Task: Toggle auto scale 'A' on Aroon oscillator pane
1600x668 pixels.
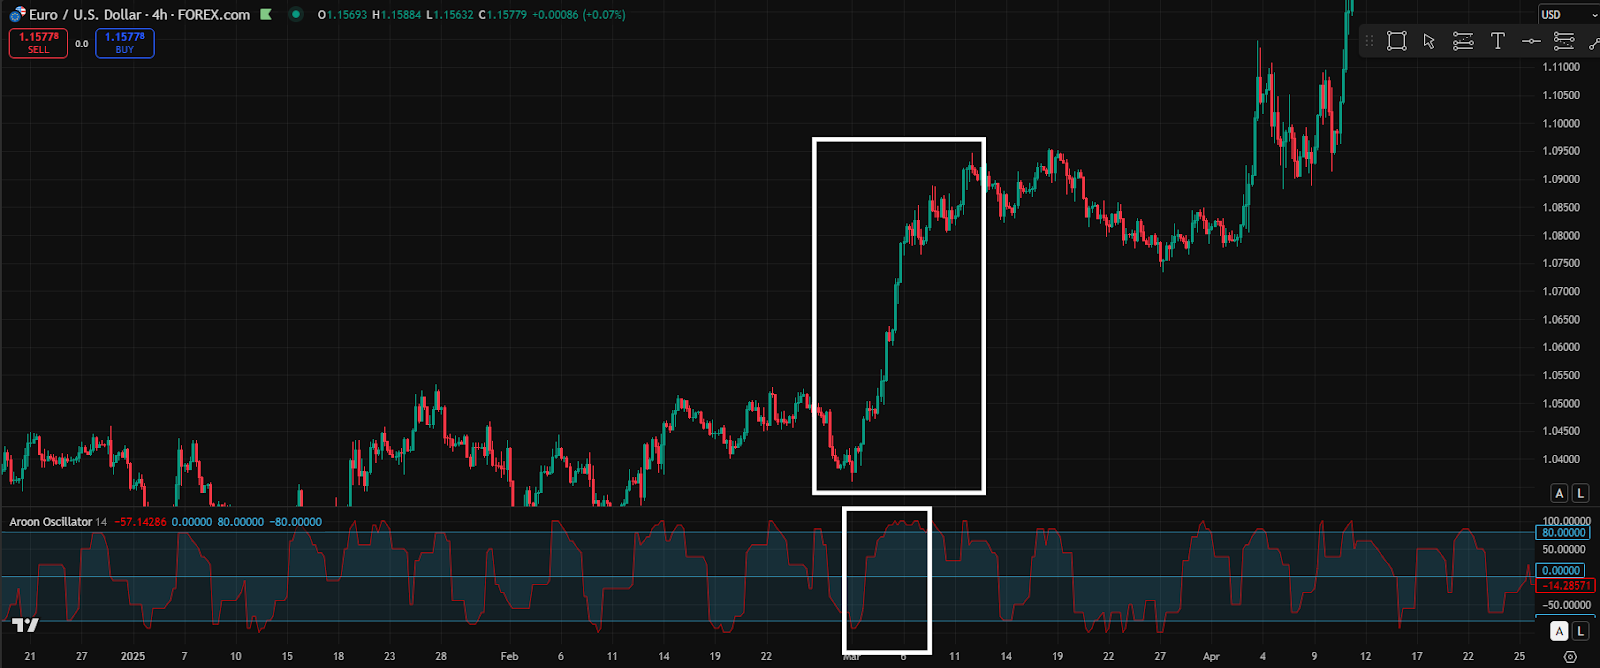Action: (x=1559, y=631)
